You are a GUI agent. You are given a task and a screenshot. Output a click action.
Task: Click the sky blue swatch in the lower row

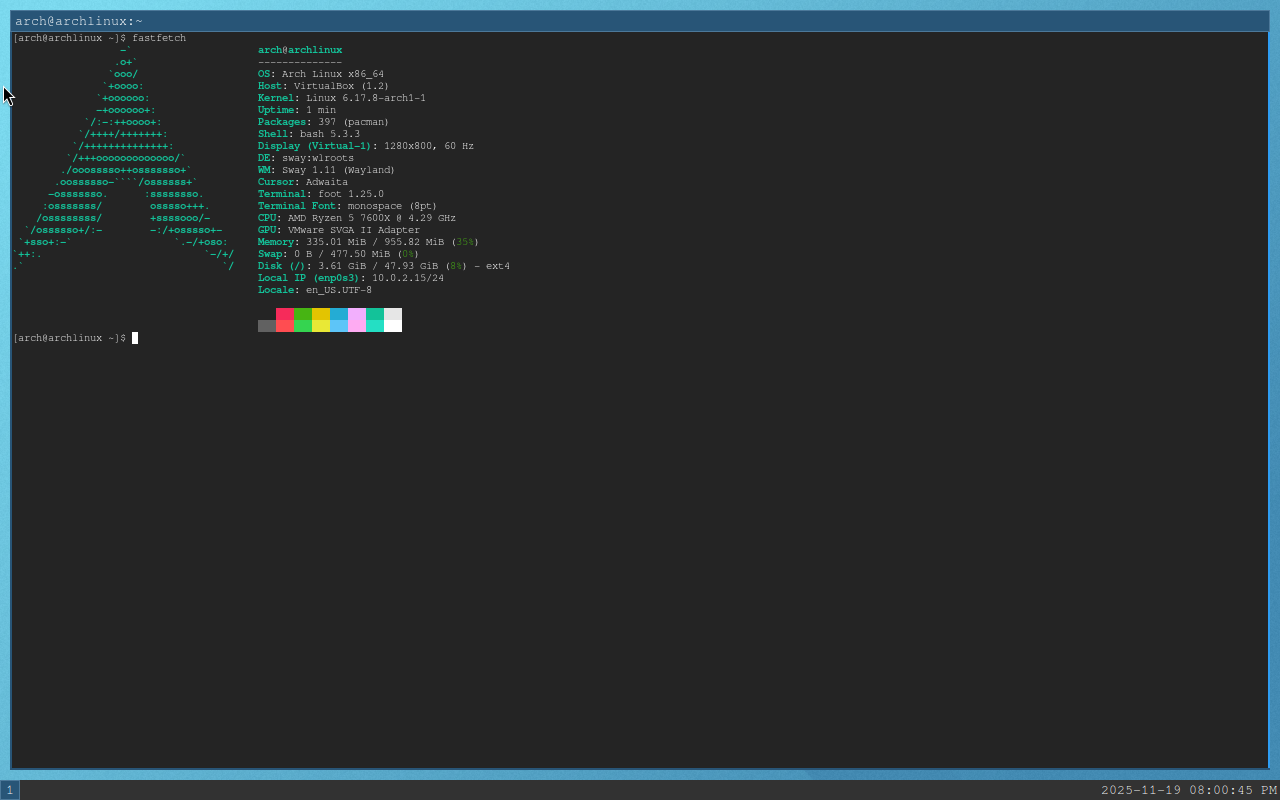pos(339,326)
